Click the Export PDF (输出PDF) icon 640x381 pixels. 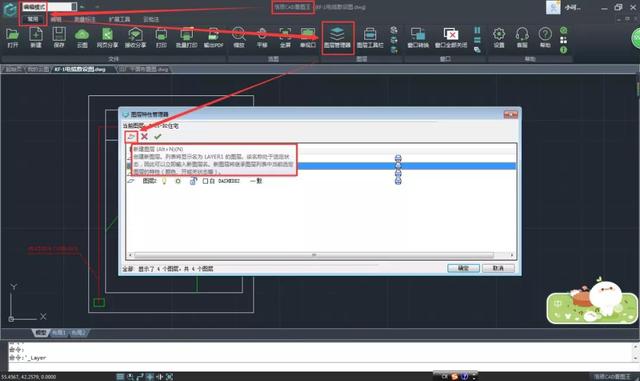click(213, 37)
